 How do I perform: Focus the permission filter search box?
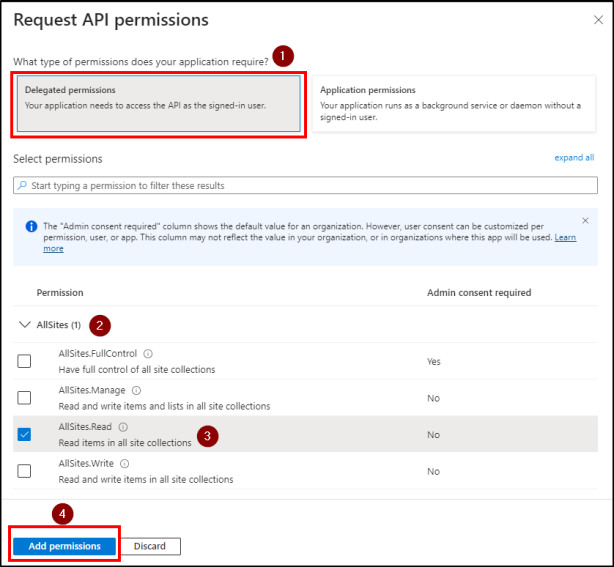click(305, 185)
